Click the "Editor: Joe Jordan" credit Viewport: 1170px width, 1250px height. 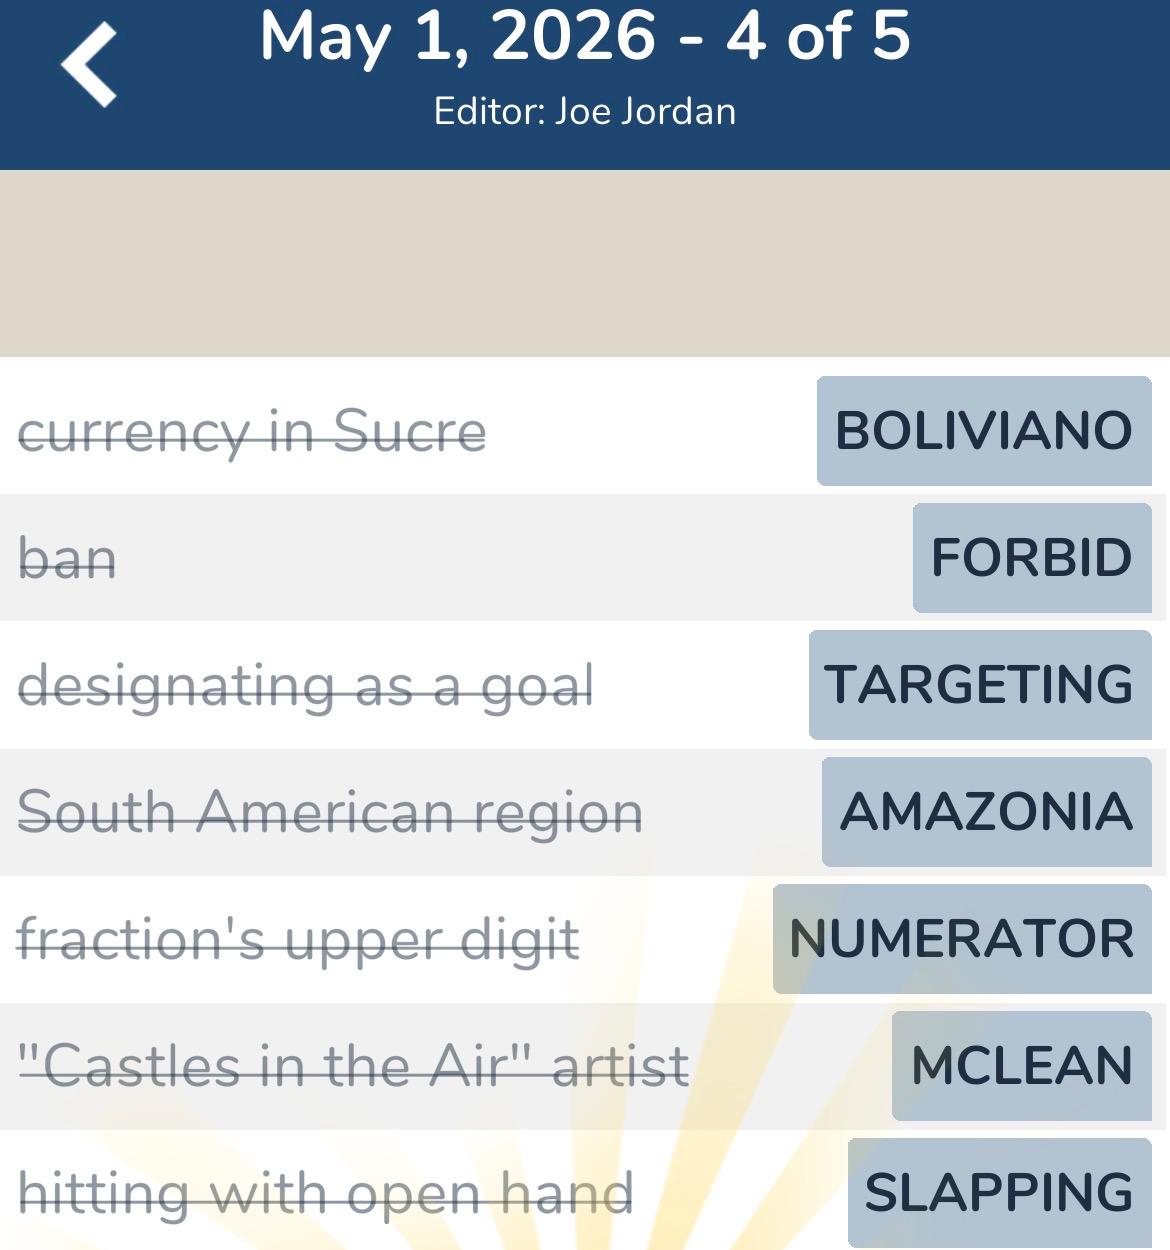(585, 111)
